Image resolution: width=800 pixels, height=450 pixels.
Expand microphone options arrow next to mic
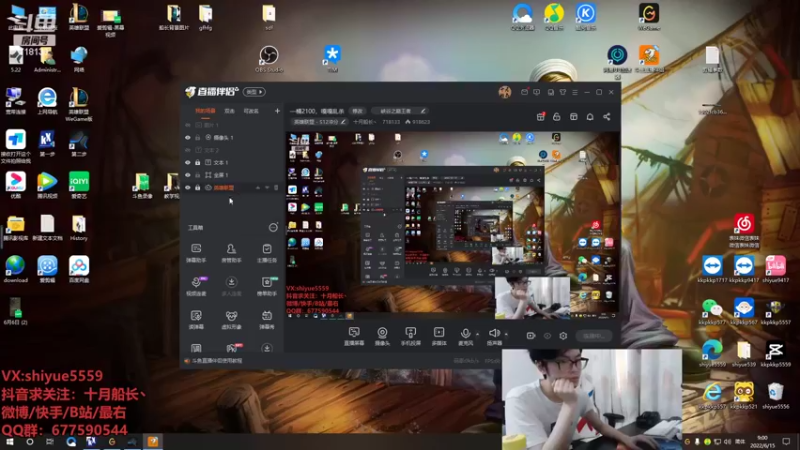click(478, 334)
